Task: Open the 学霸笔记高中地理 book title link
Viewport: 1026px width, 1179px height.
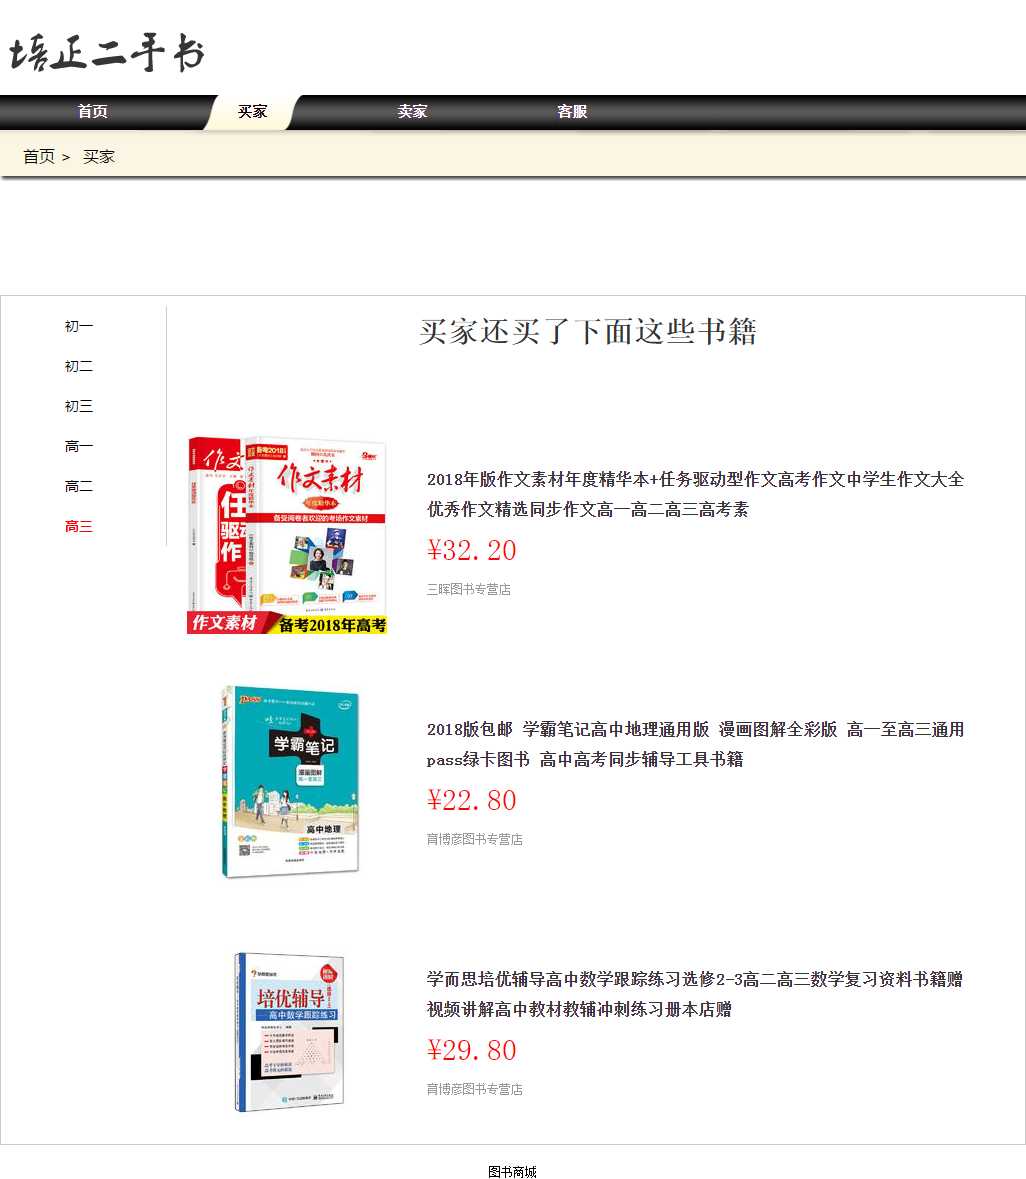Action: pyautogui.click(x=695, y=744)
